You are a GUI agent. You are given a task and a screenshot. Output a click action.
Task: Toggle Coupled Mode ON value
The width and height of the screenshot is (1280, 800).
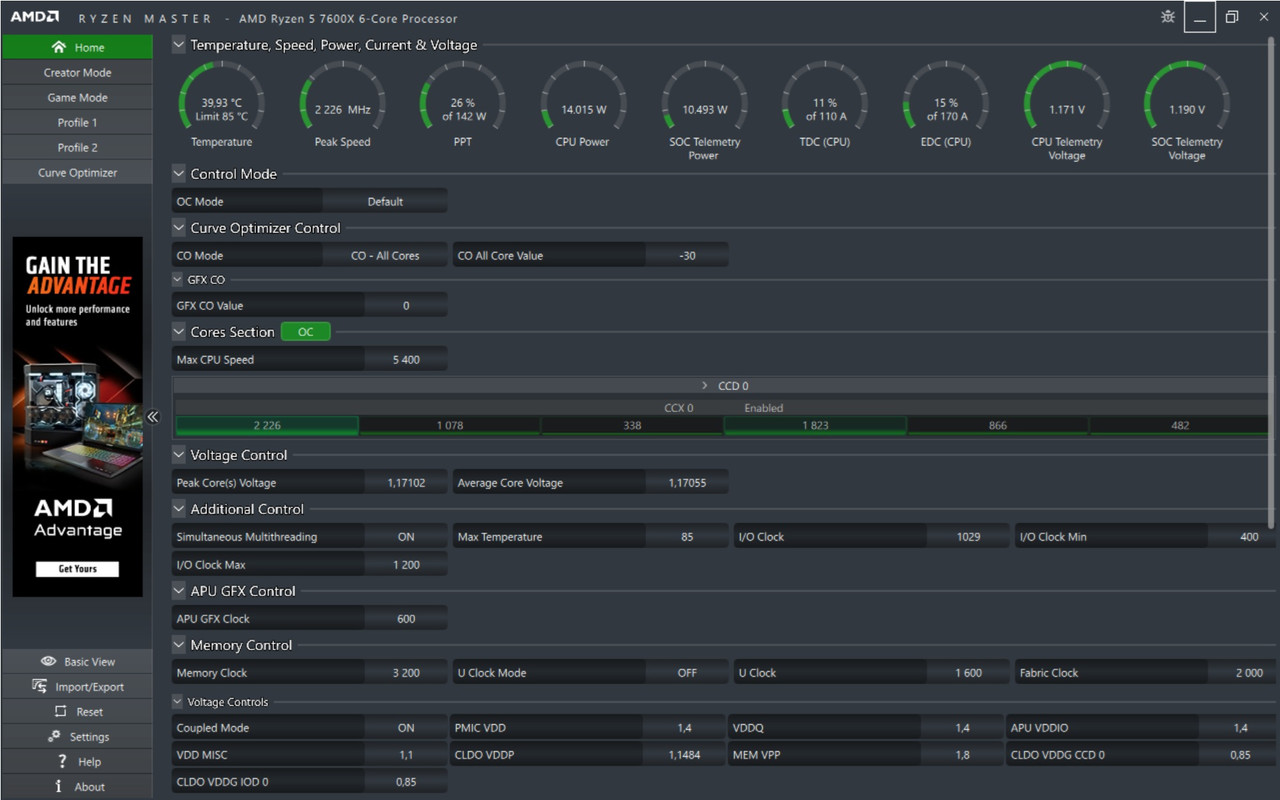pos(406,728)
